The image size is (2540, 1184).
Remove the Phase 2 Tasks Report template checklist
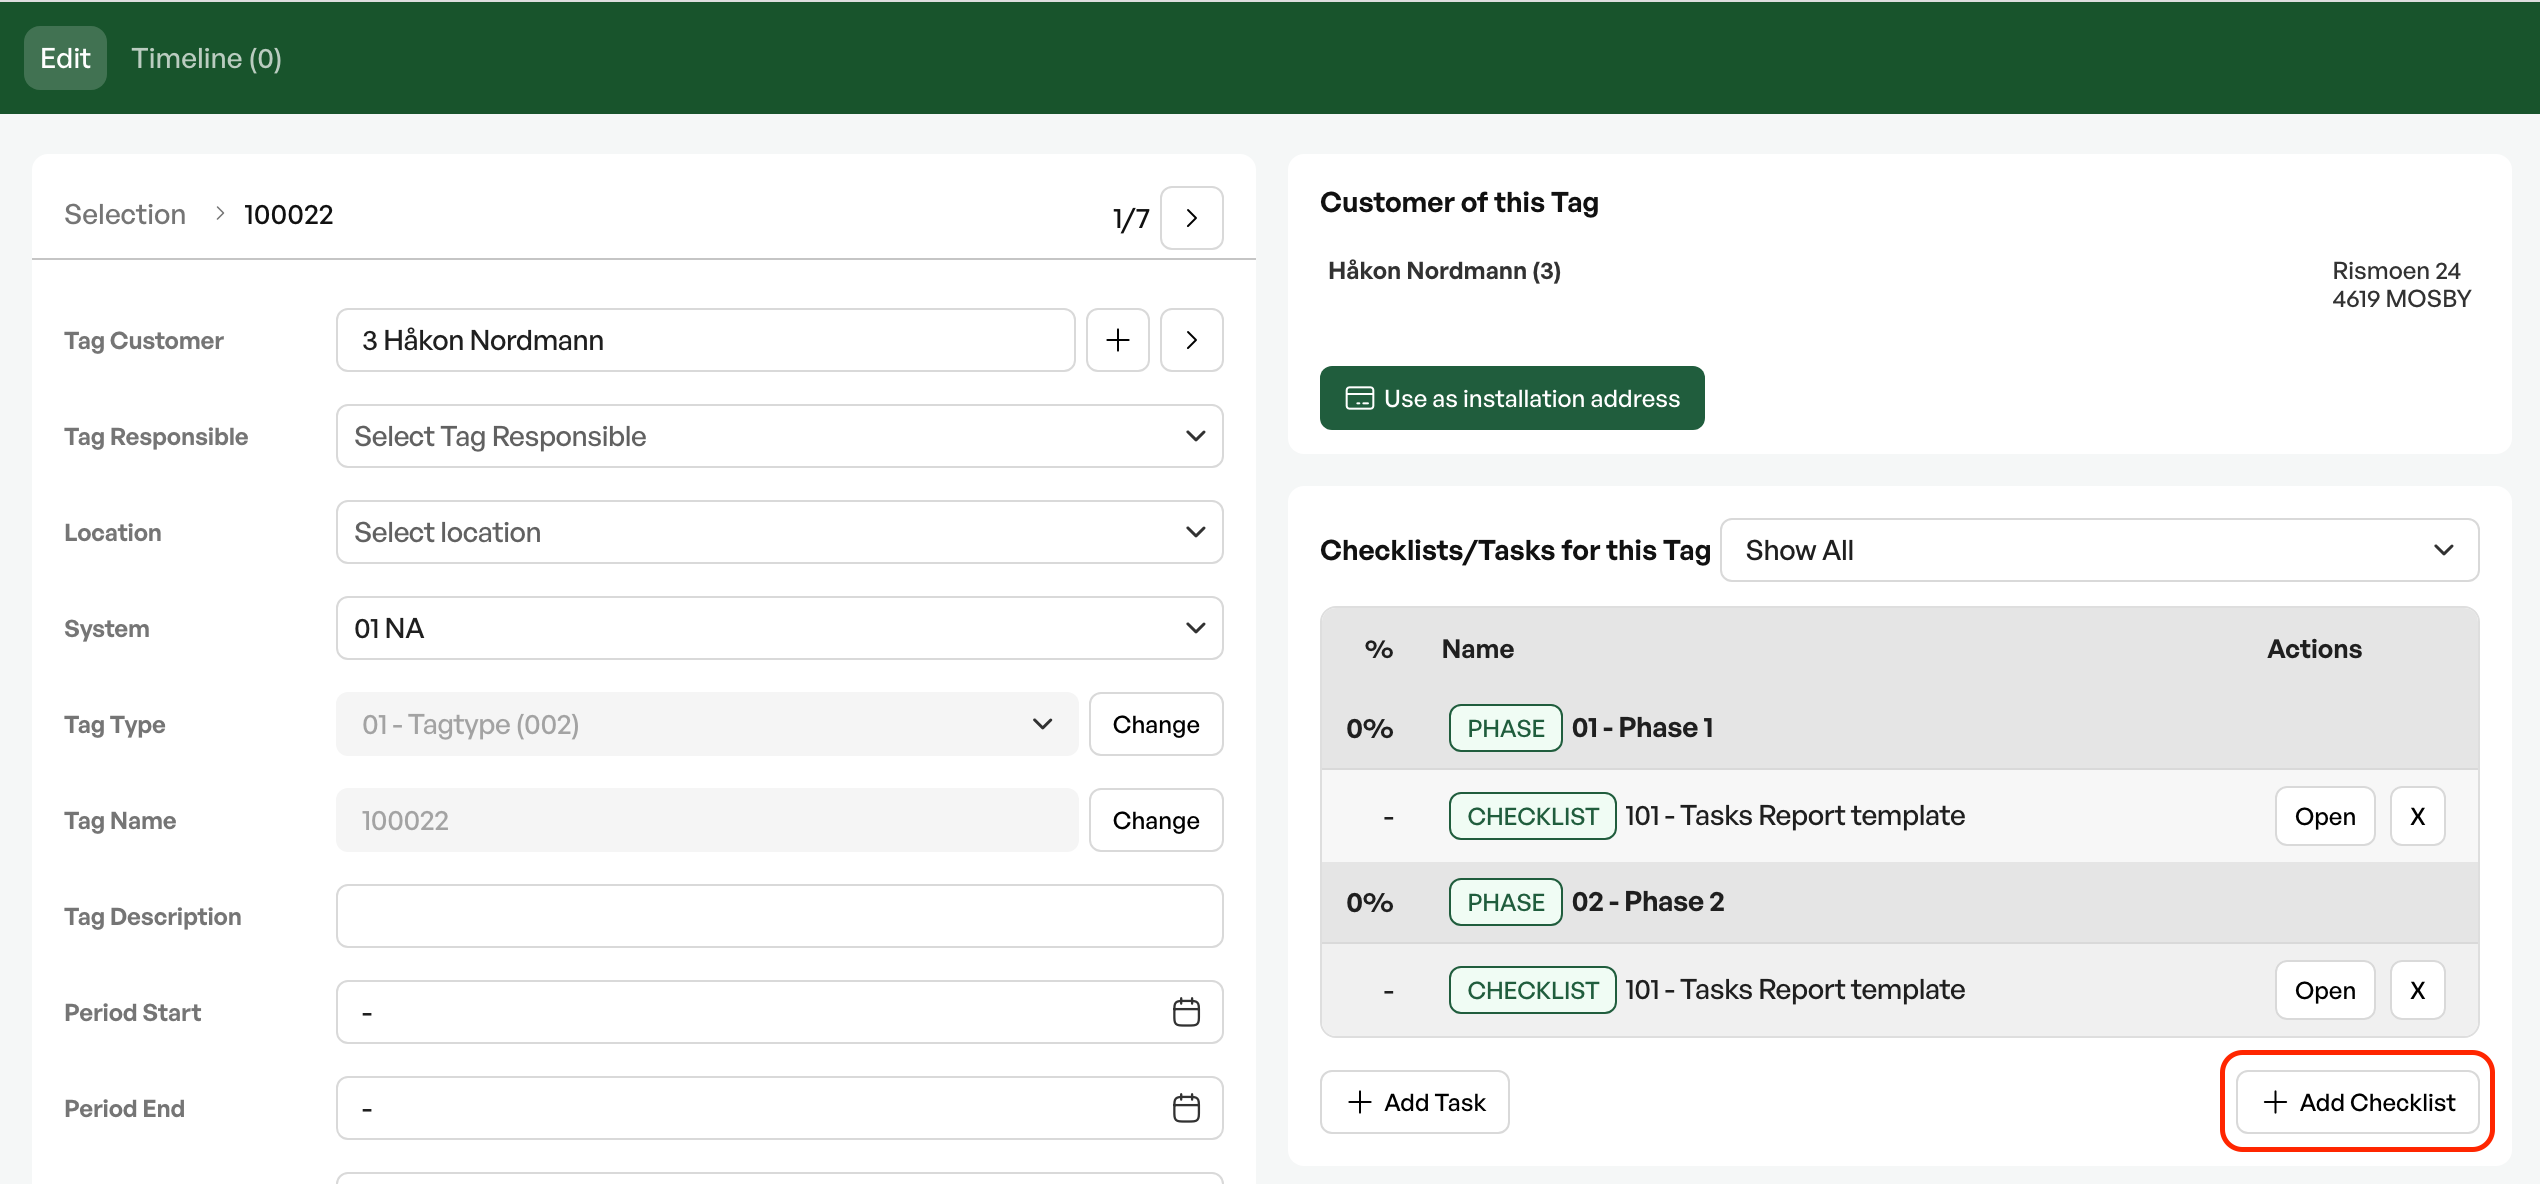2417,990
